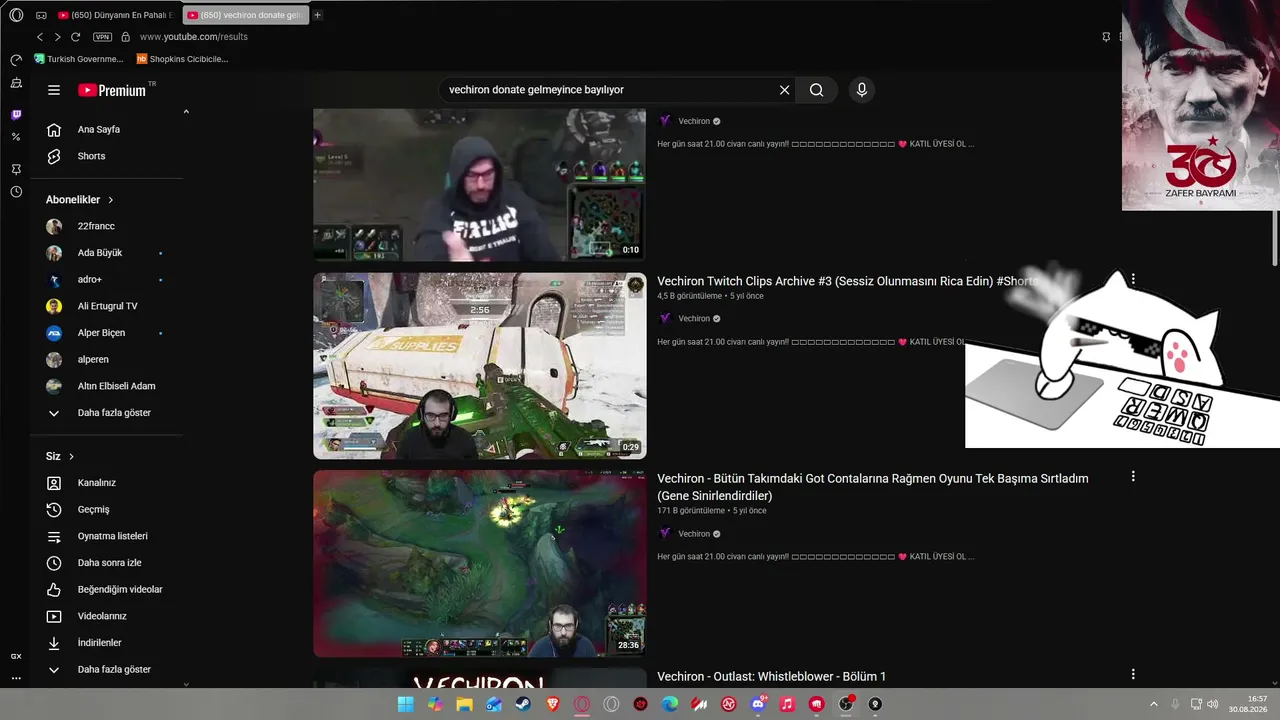Click the YouTube Premium logo

(112, 90)
